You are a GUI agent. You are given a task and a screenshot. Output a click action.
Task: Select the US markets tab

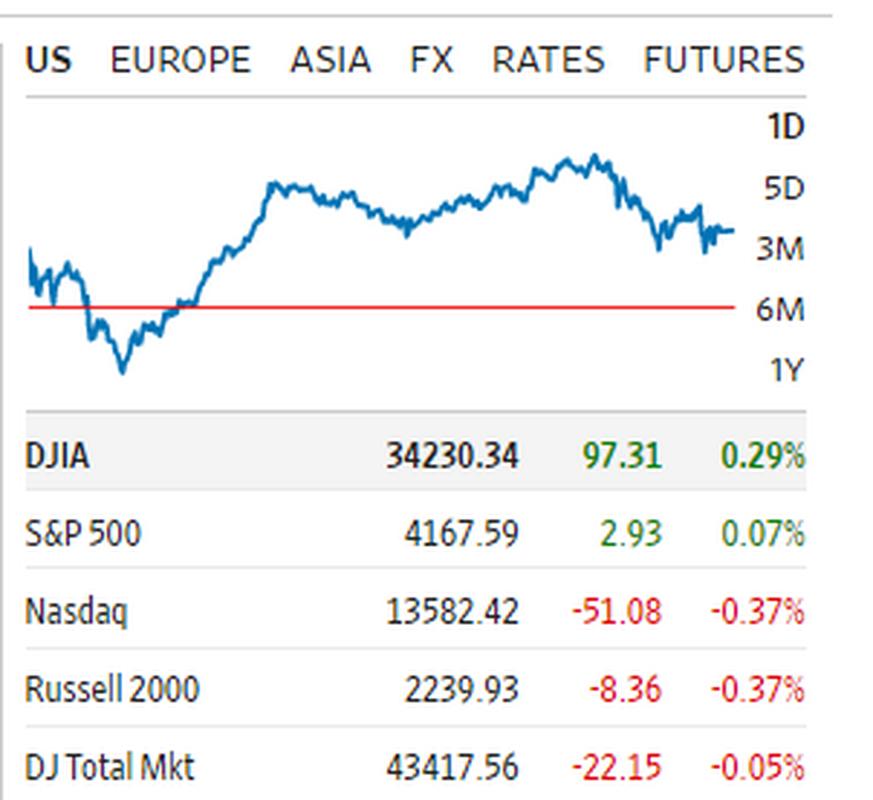pyautogui.click(x=48, y=60)
